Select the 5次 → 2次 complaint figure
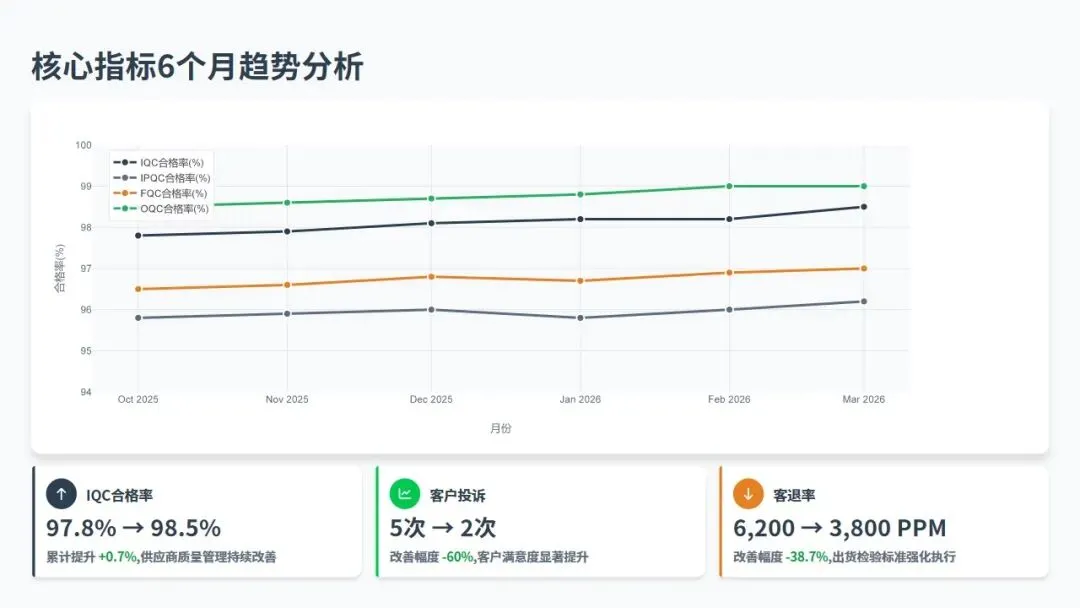The height and width of the screenshot is (608, 1080). [443, 528]
